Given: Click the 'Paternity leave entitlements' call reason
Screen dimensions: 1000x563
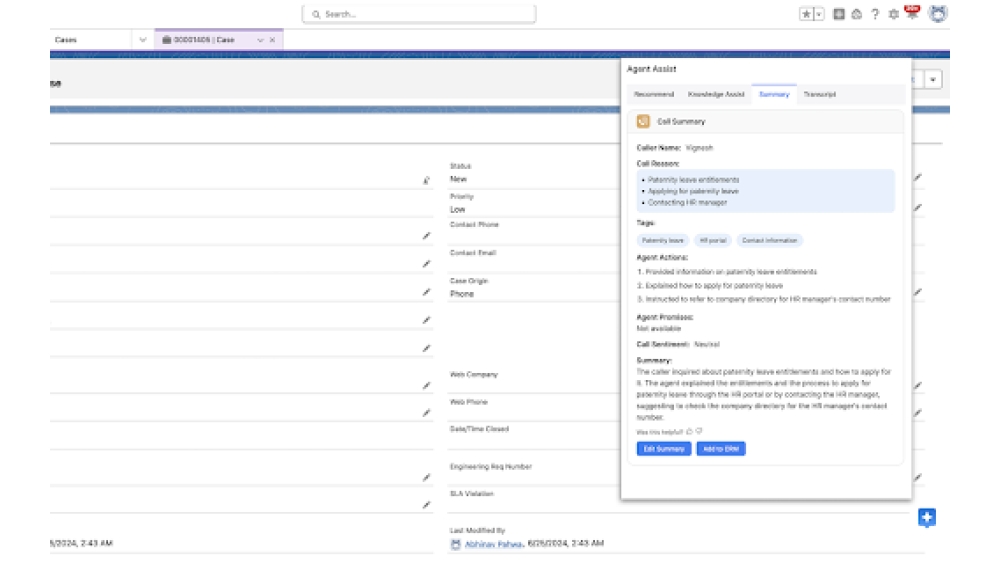Looking at the screenshot, I should pyautogui.click(x=693, y=180).
